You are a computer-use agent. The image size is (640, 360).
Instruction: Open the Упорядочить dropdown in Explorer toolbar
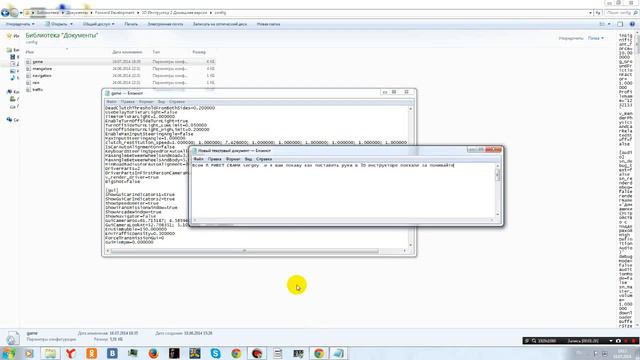(20, 24)
